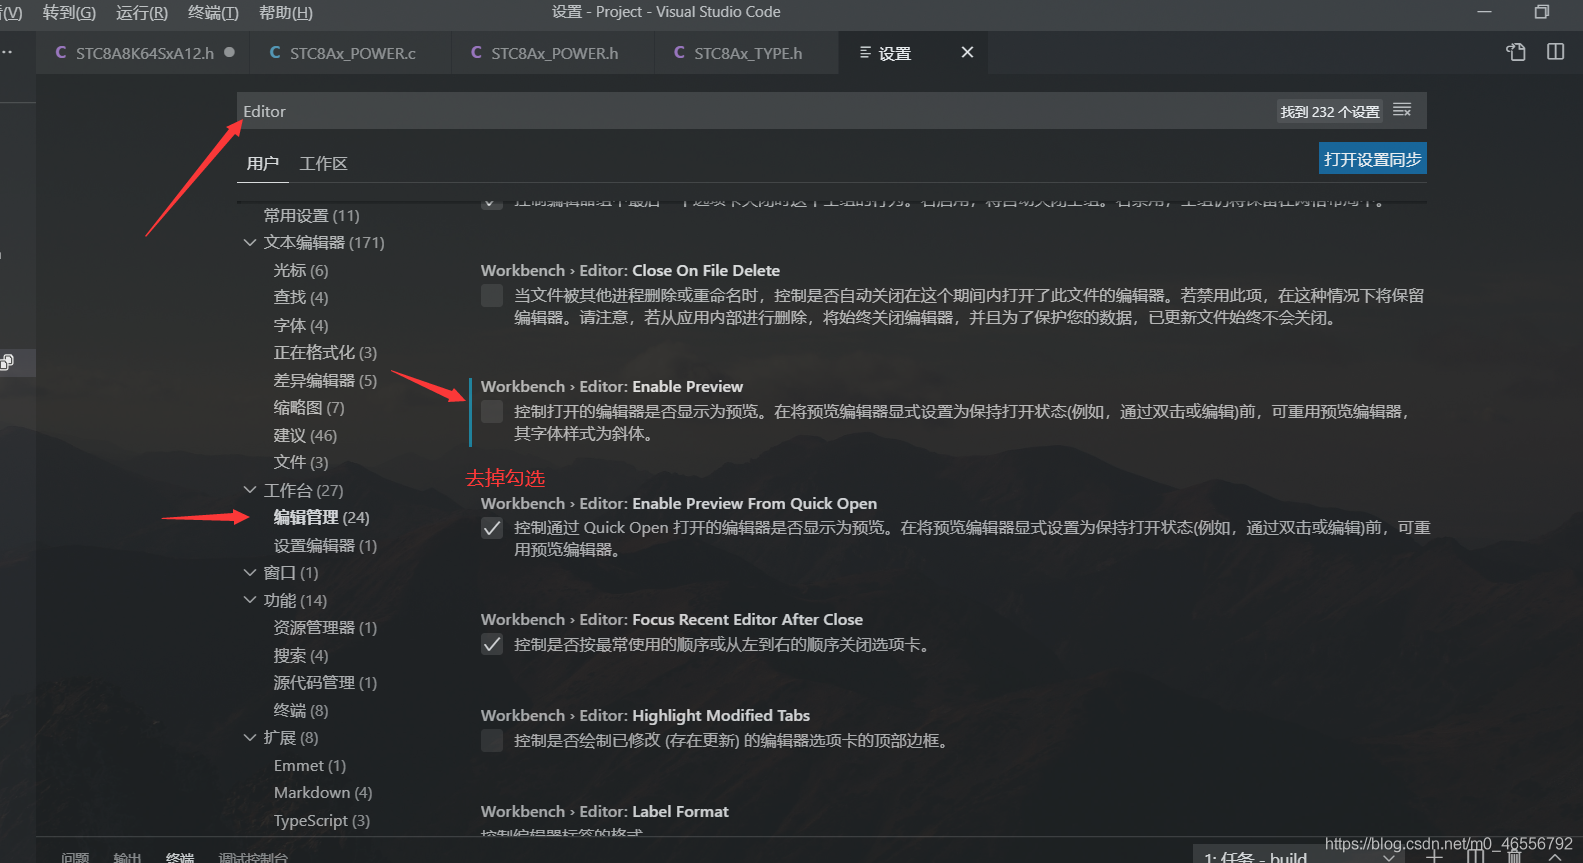Viewport: 1583px width, 863px height.
Task: Select 缩略图 (7) in settings tree
Action: coord(309,407)
